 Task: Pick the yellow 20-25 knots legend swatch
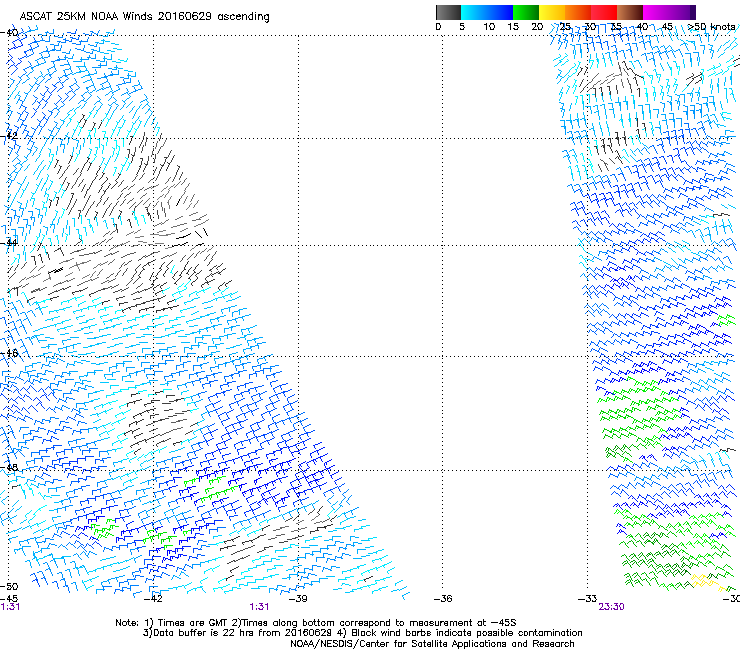(x=552, y=12)
